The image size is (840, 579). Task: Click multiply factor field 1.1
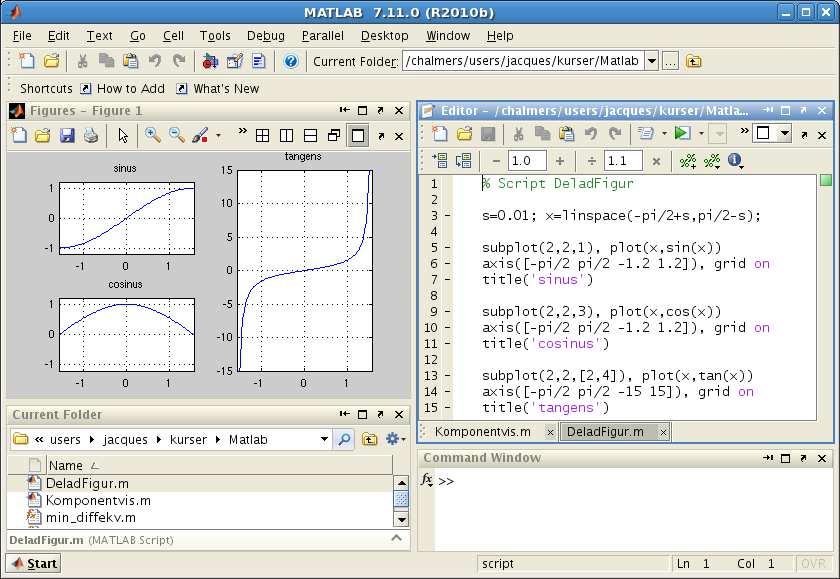click(x=623, y=161)
